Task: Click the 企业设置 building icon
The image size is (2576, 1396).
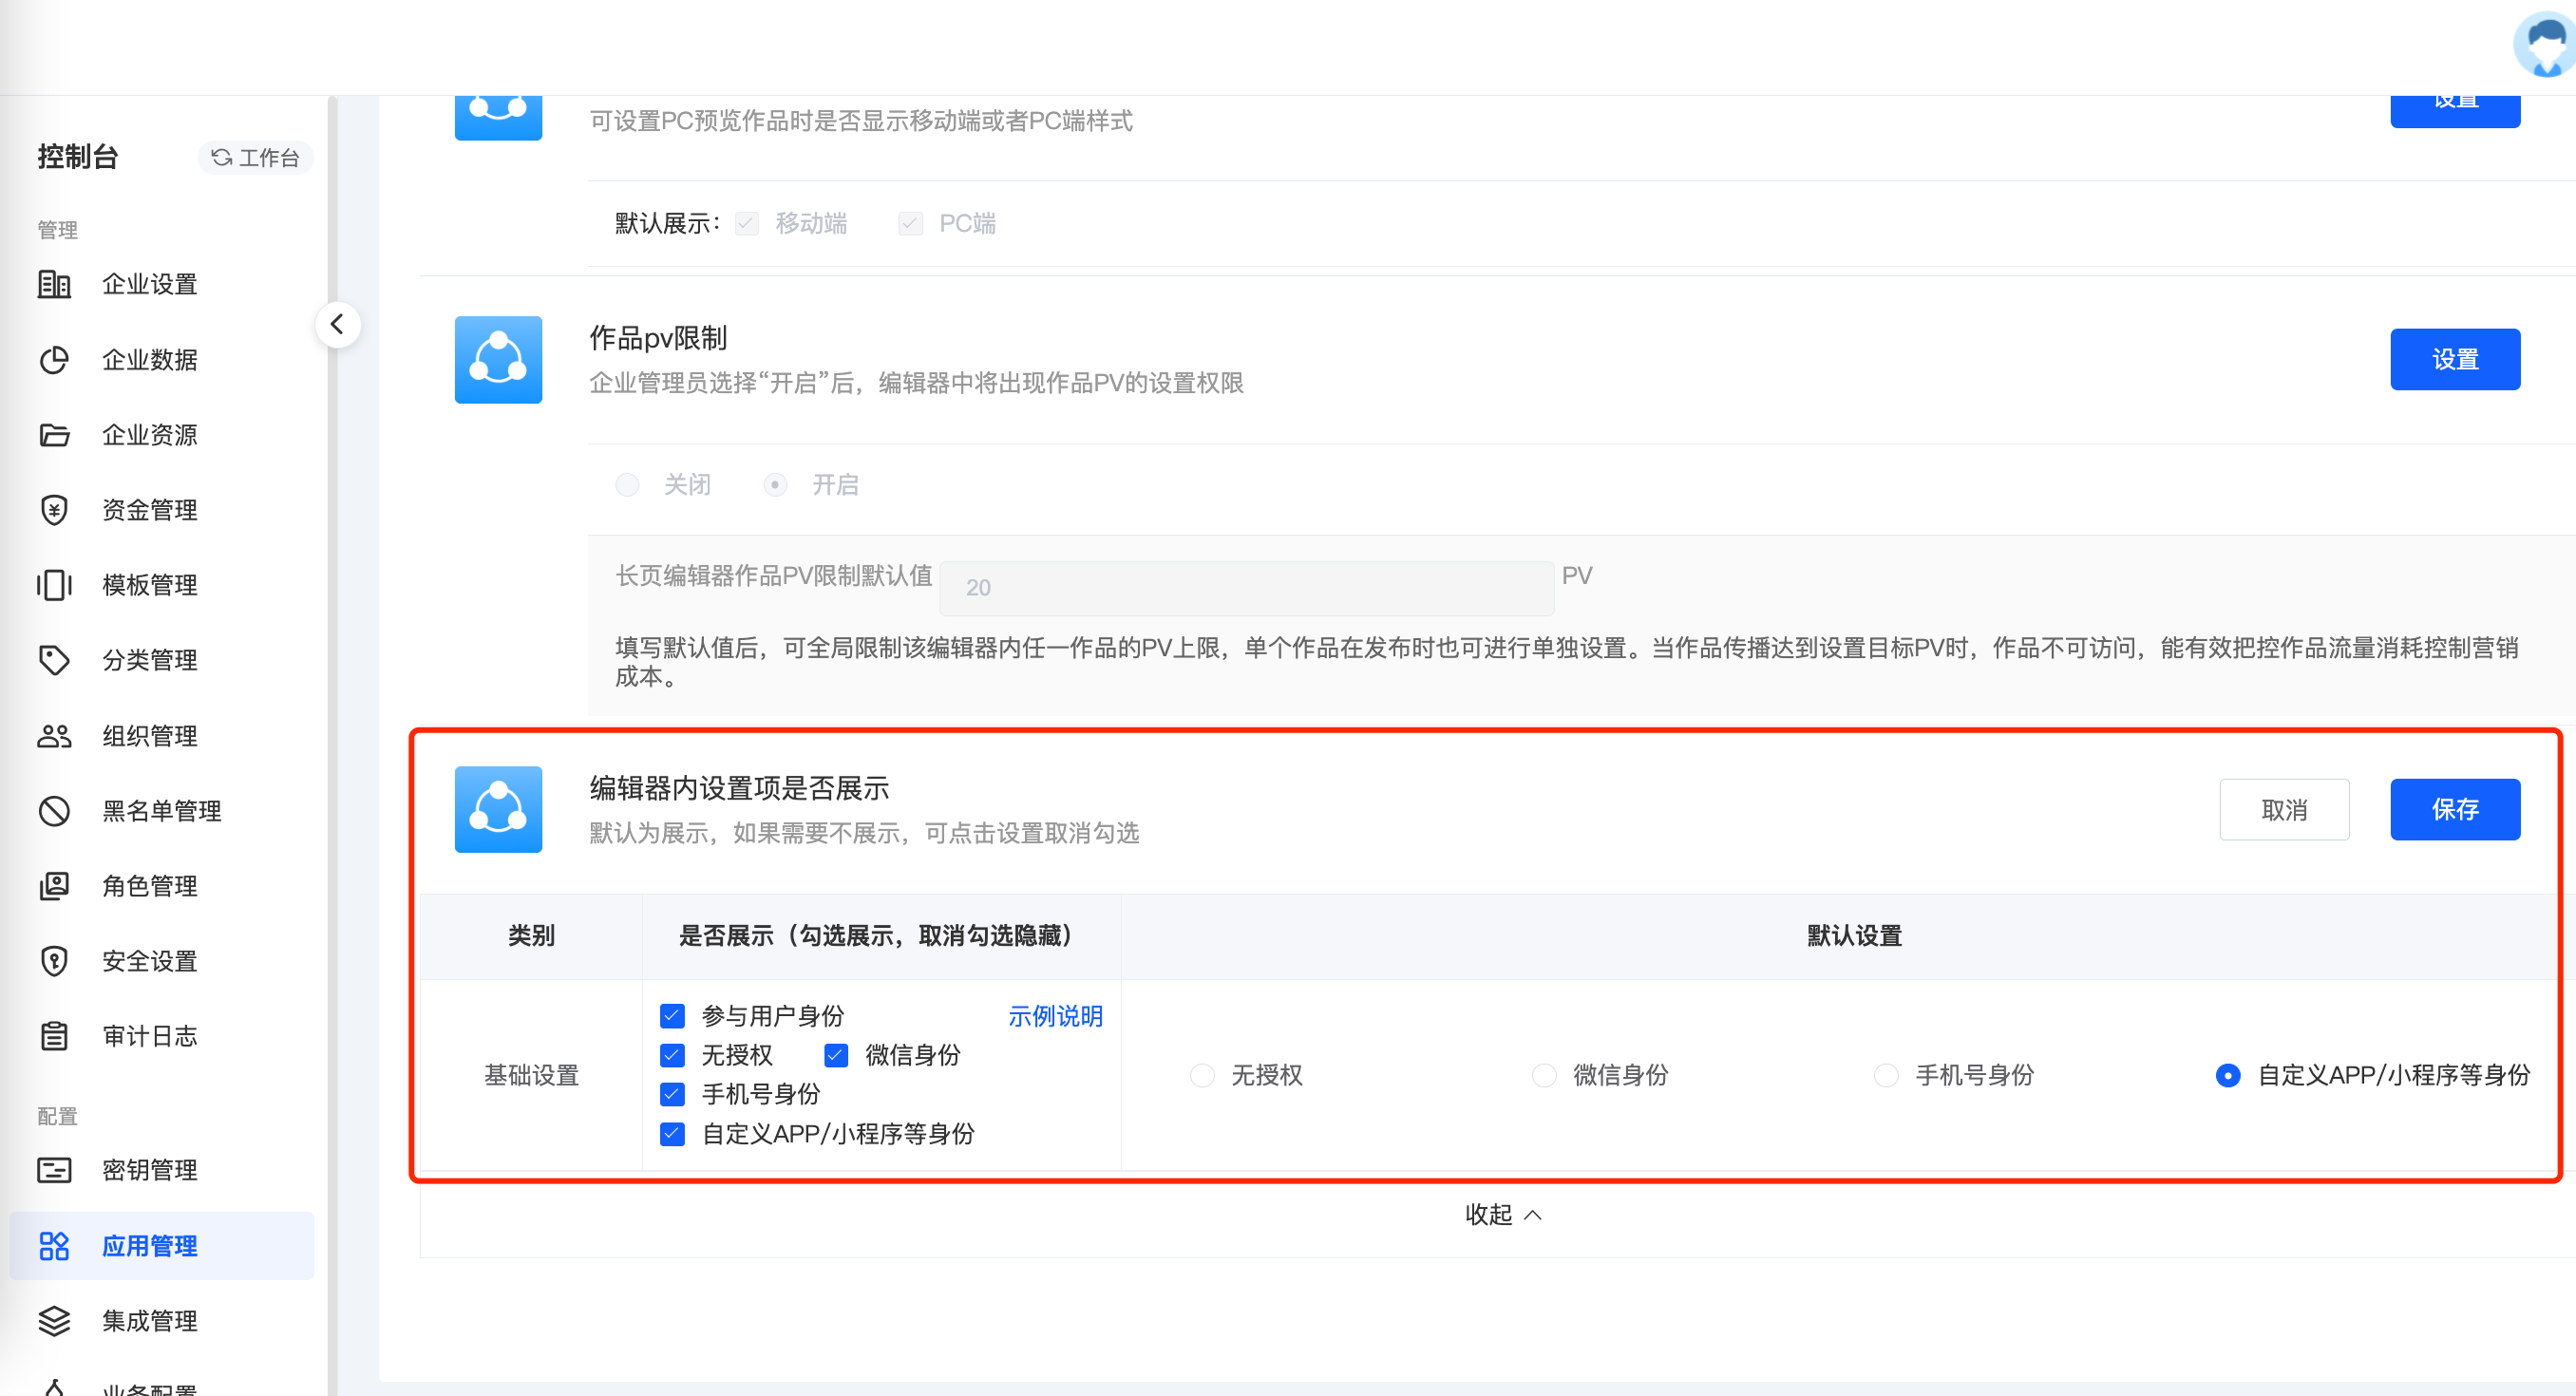Action: 54,284
